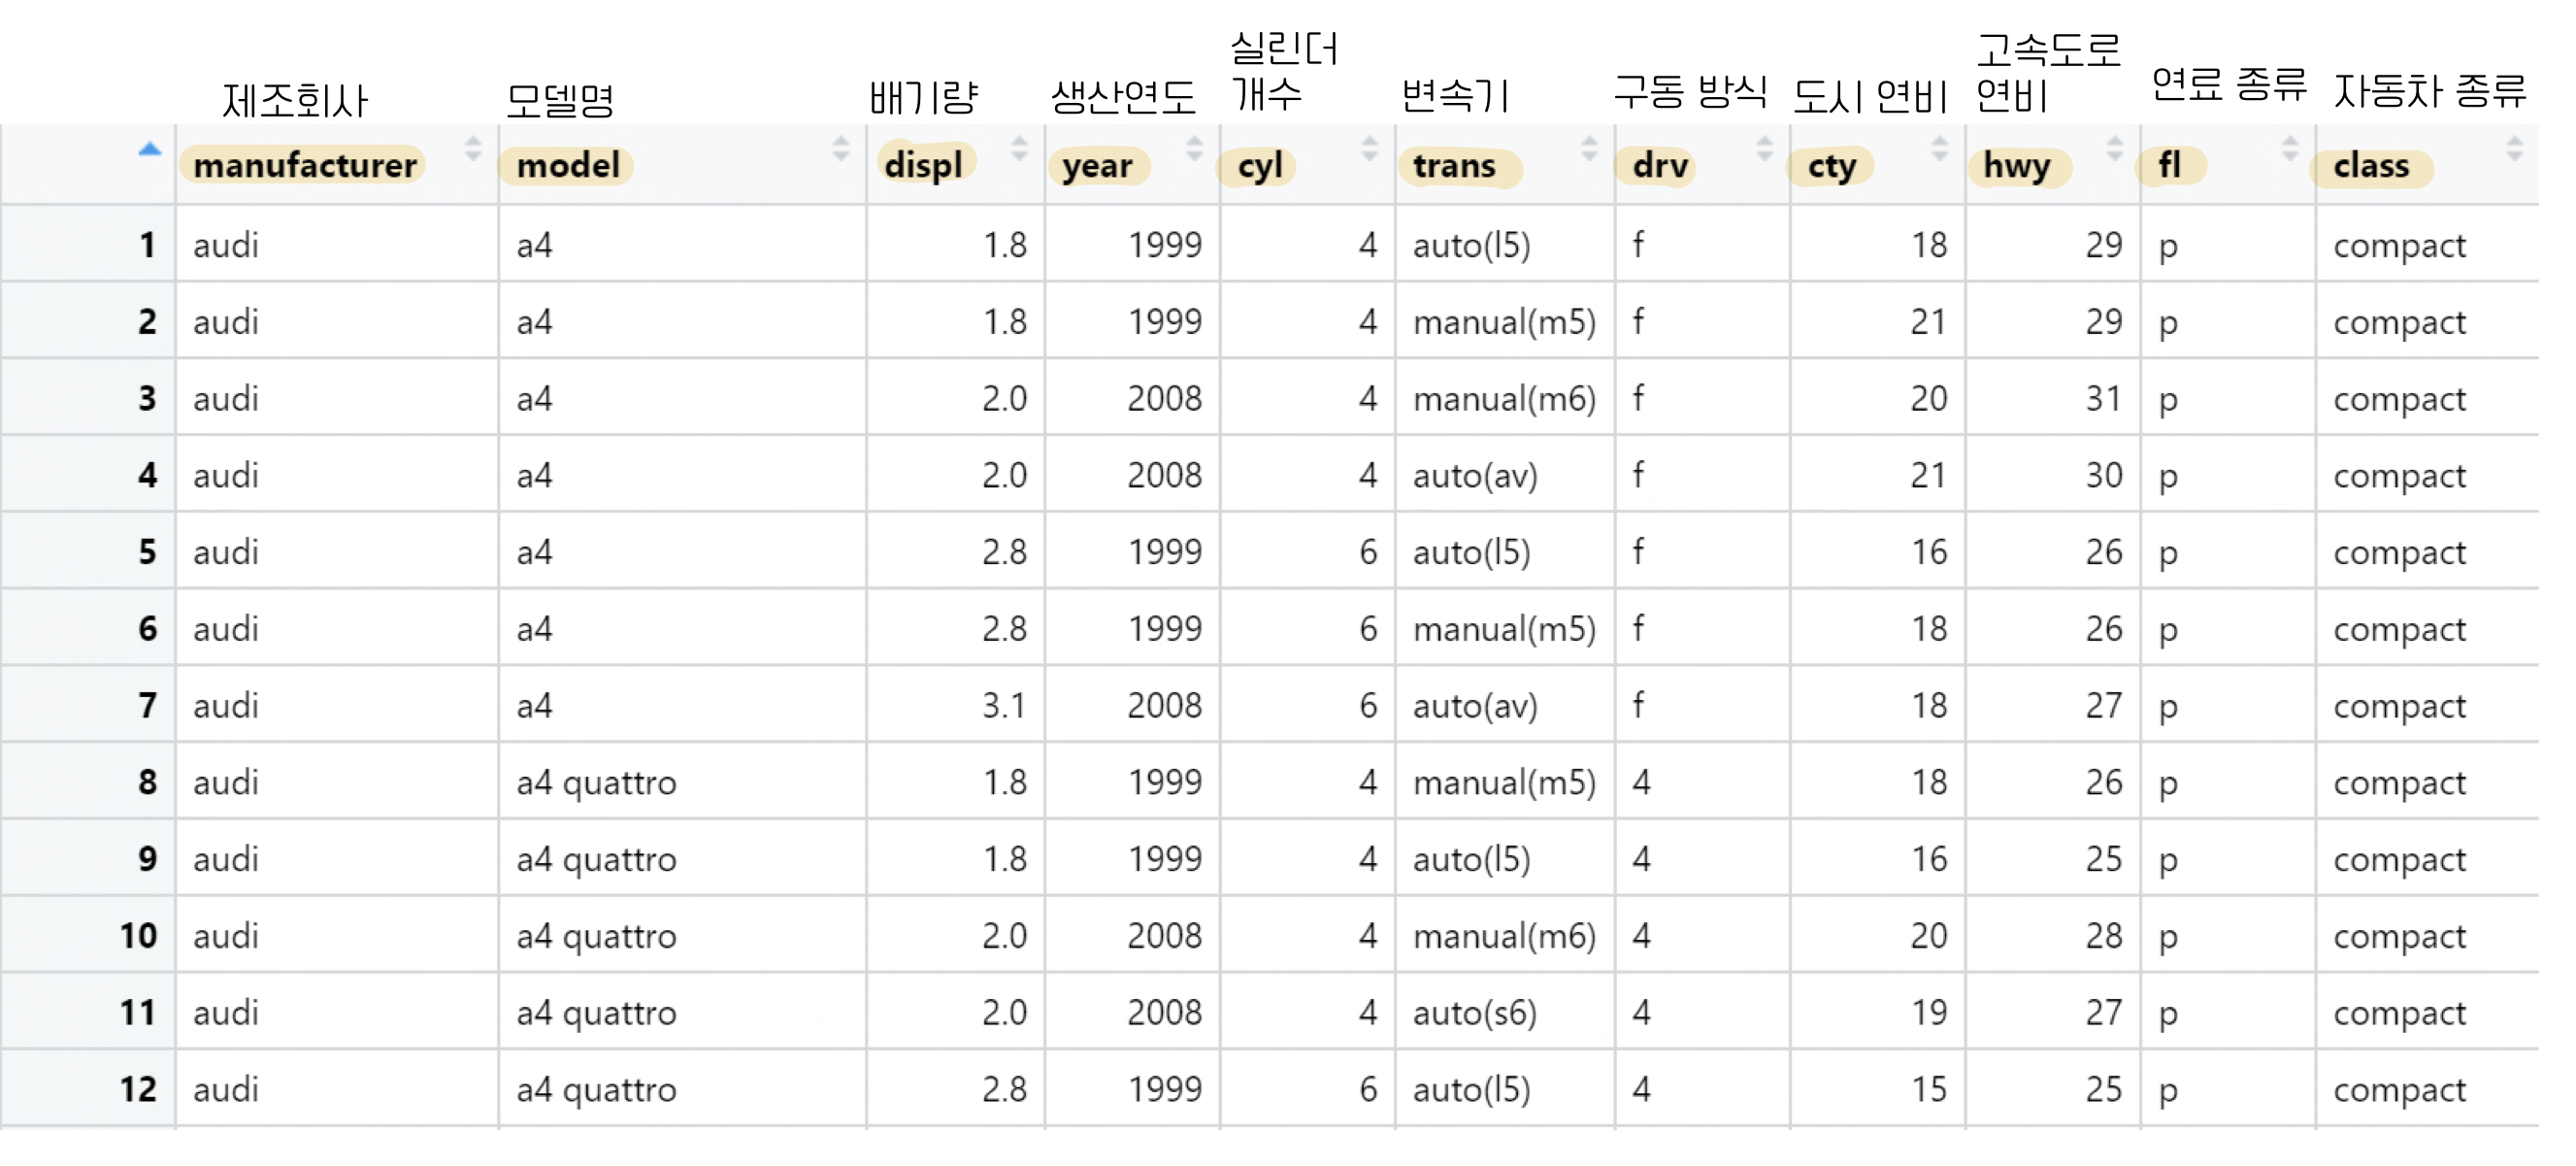Screen dimensions: 2576x1166
Task: Click sort arrows in drv column
Action: pyautogui.click(x=1765, y=150)
